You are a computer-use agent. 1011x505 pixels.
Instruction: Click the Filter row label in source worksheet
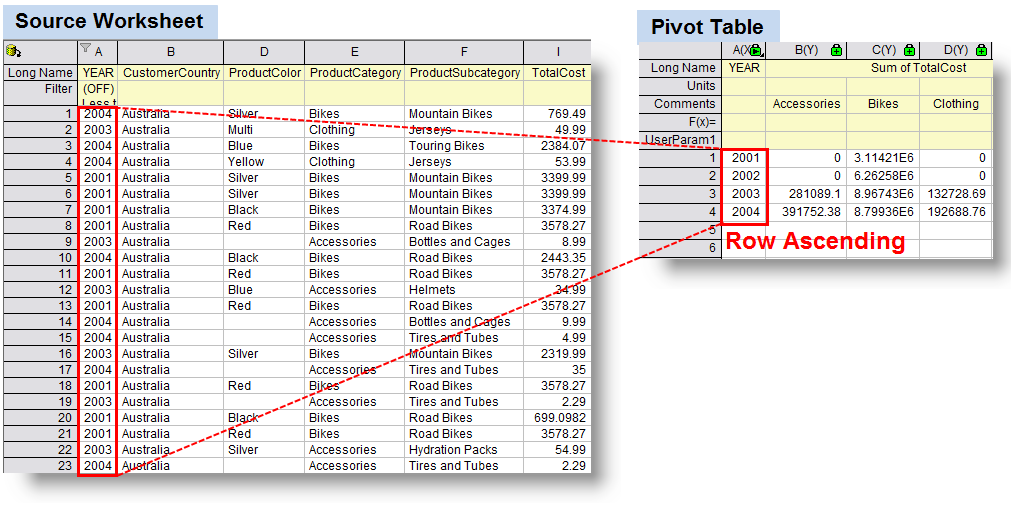point(40,89)
